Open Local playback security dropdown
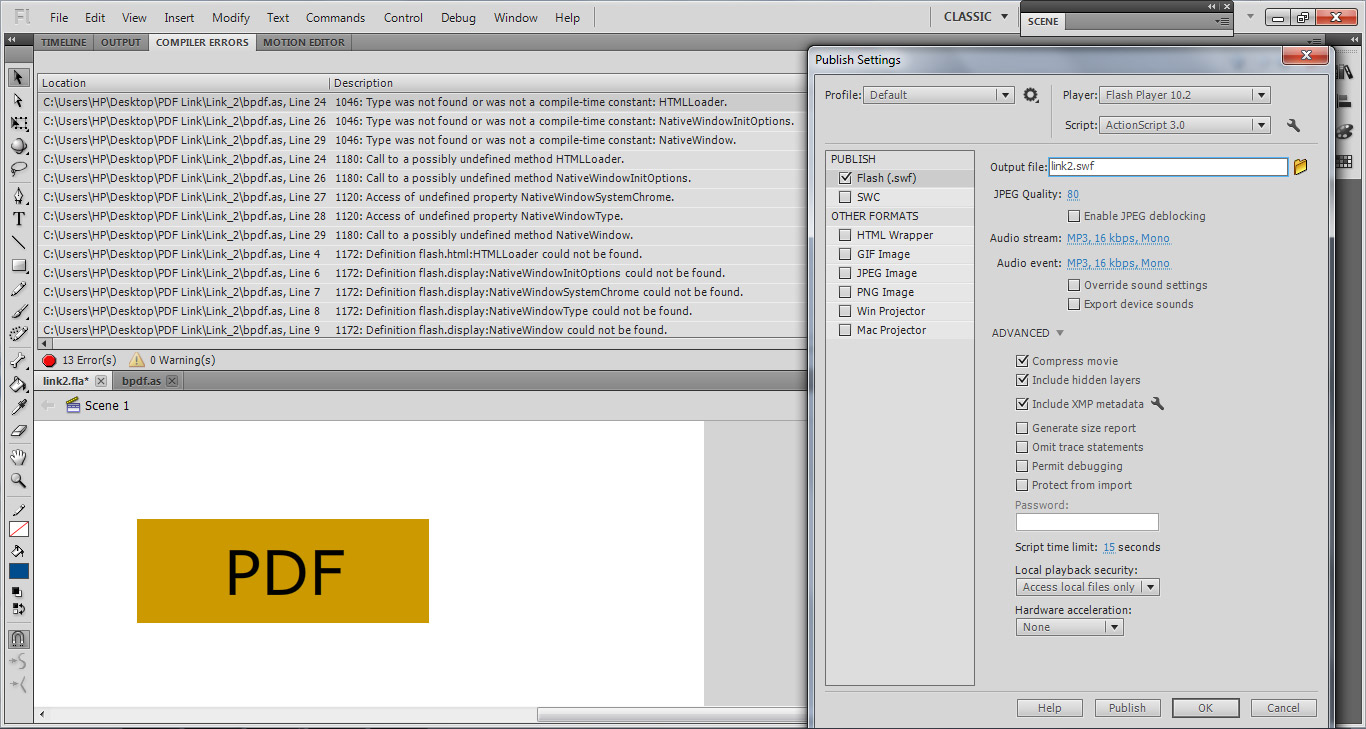This screenshot has width=1366, height=729. click(1087, 587)
